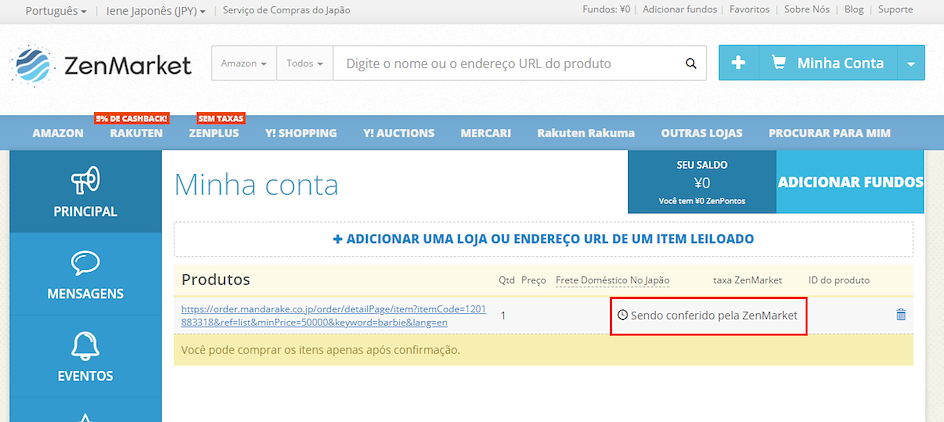Click 5% DE CASHBACK badge
The width and height of the screenshot is (944, 422).
(x=132, y=119)
